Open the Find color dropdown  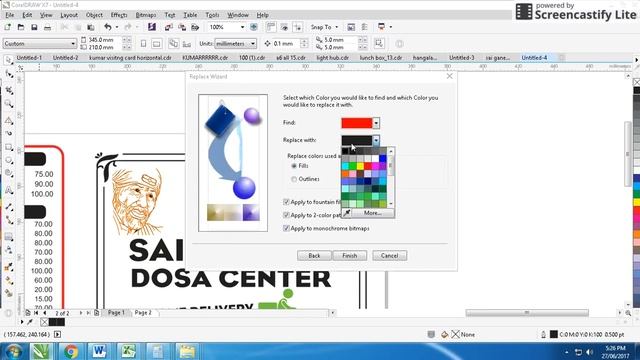click(x=376, y=123)
